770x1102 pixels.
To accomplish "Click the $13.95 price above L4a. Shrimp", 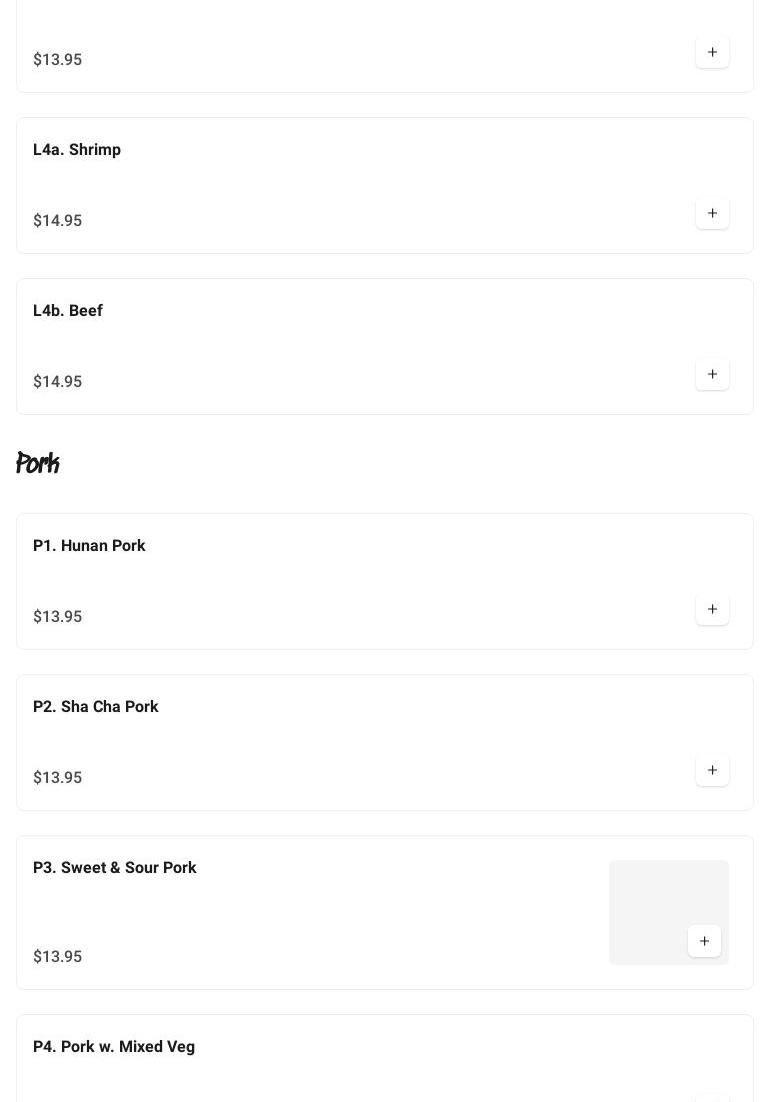I will click(x=58, y=60).
